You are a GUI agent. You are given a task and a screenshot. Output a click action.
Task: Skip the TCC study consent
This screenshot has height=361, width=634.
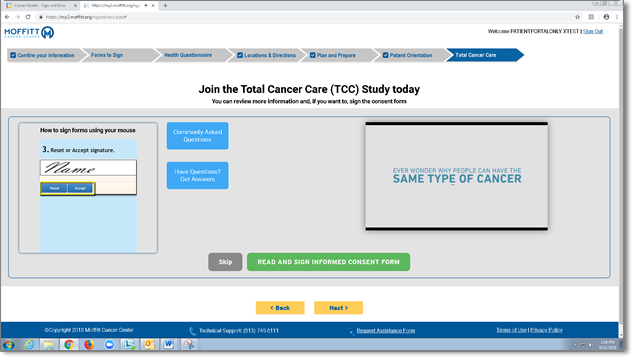pos(225,262)
